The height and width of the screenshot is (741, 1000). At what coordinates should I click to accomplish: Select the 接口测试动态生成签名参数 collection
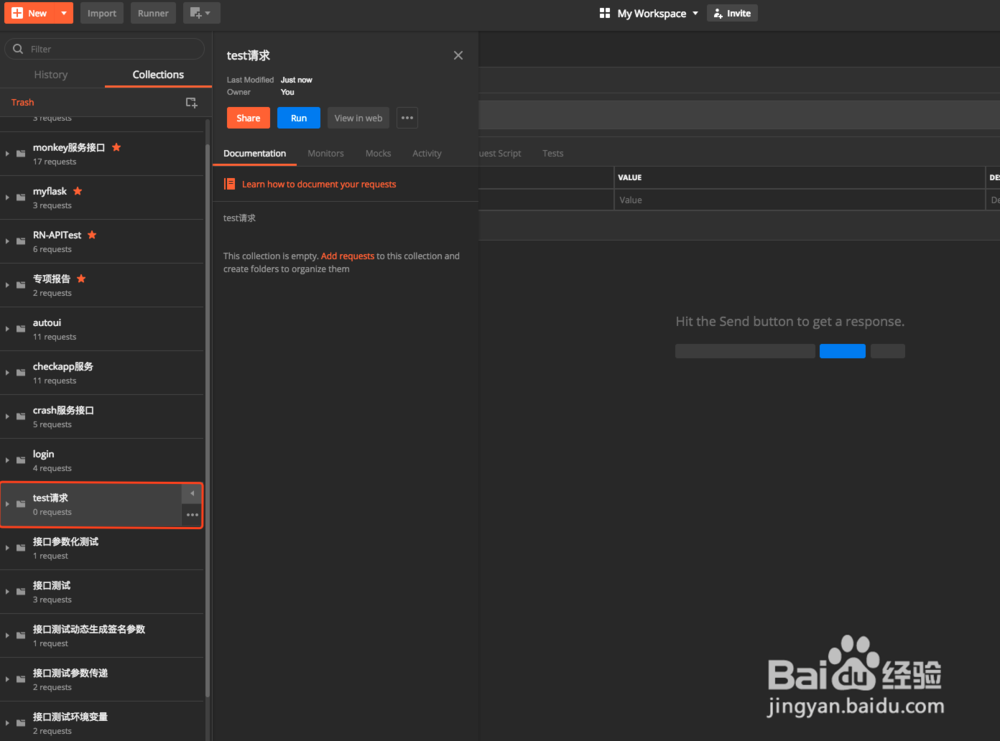pos(102,636)
